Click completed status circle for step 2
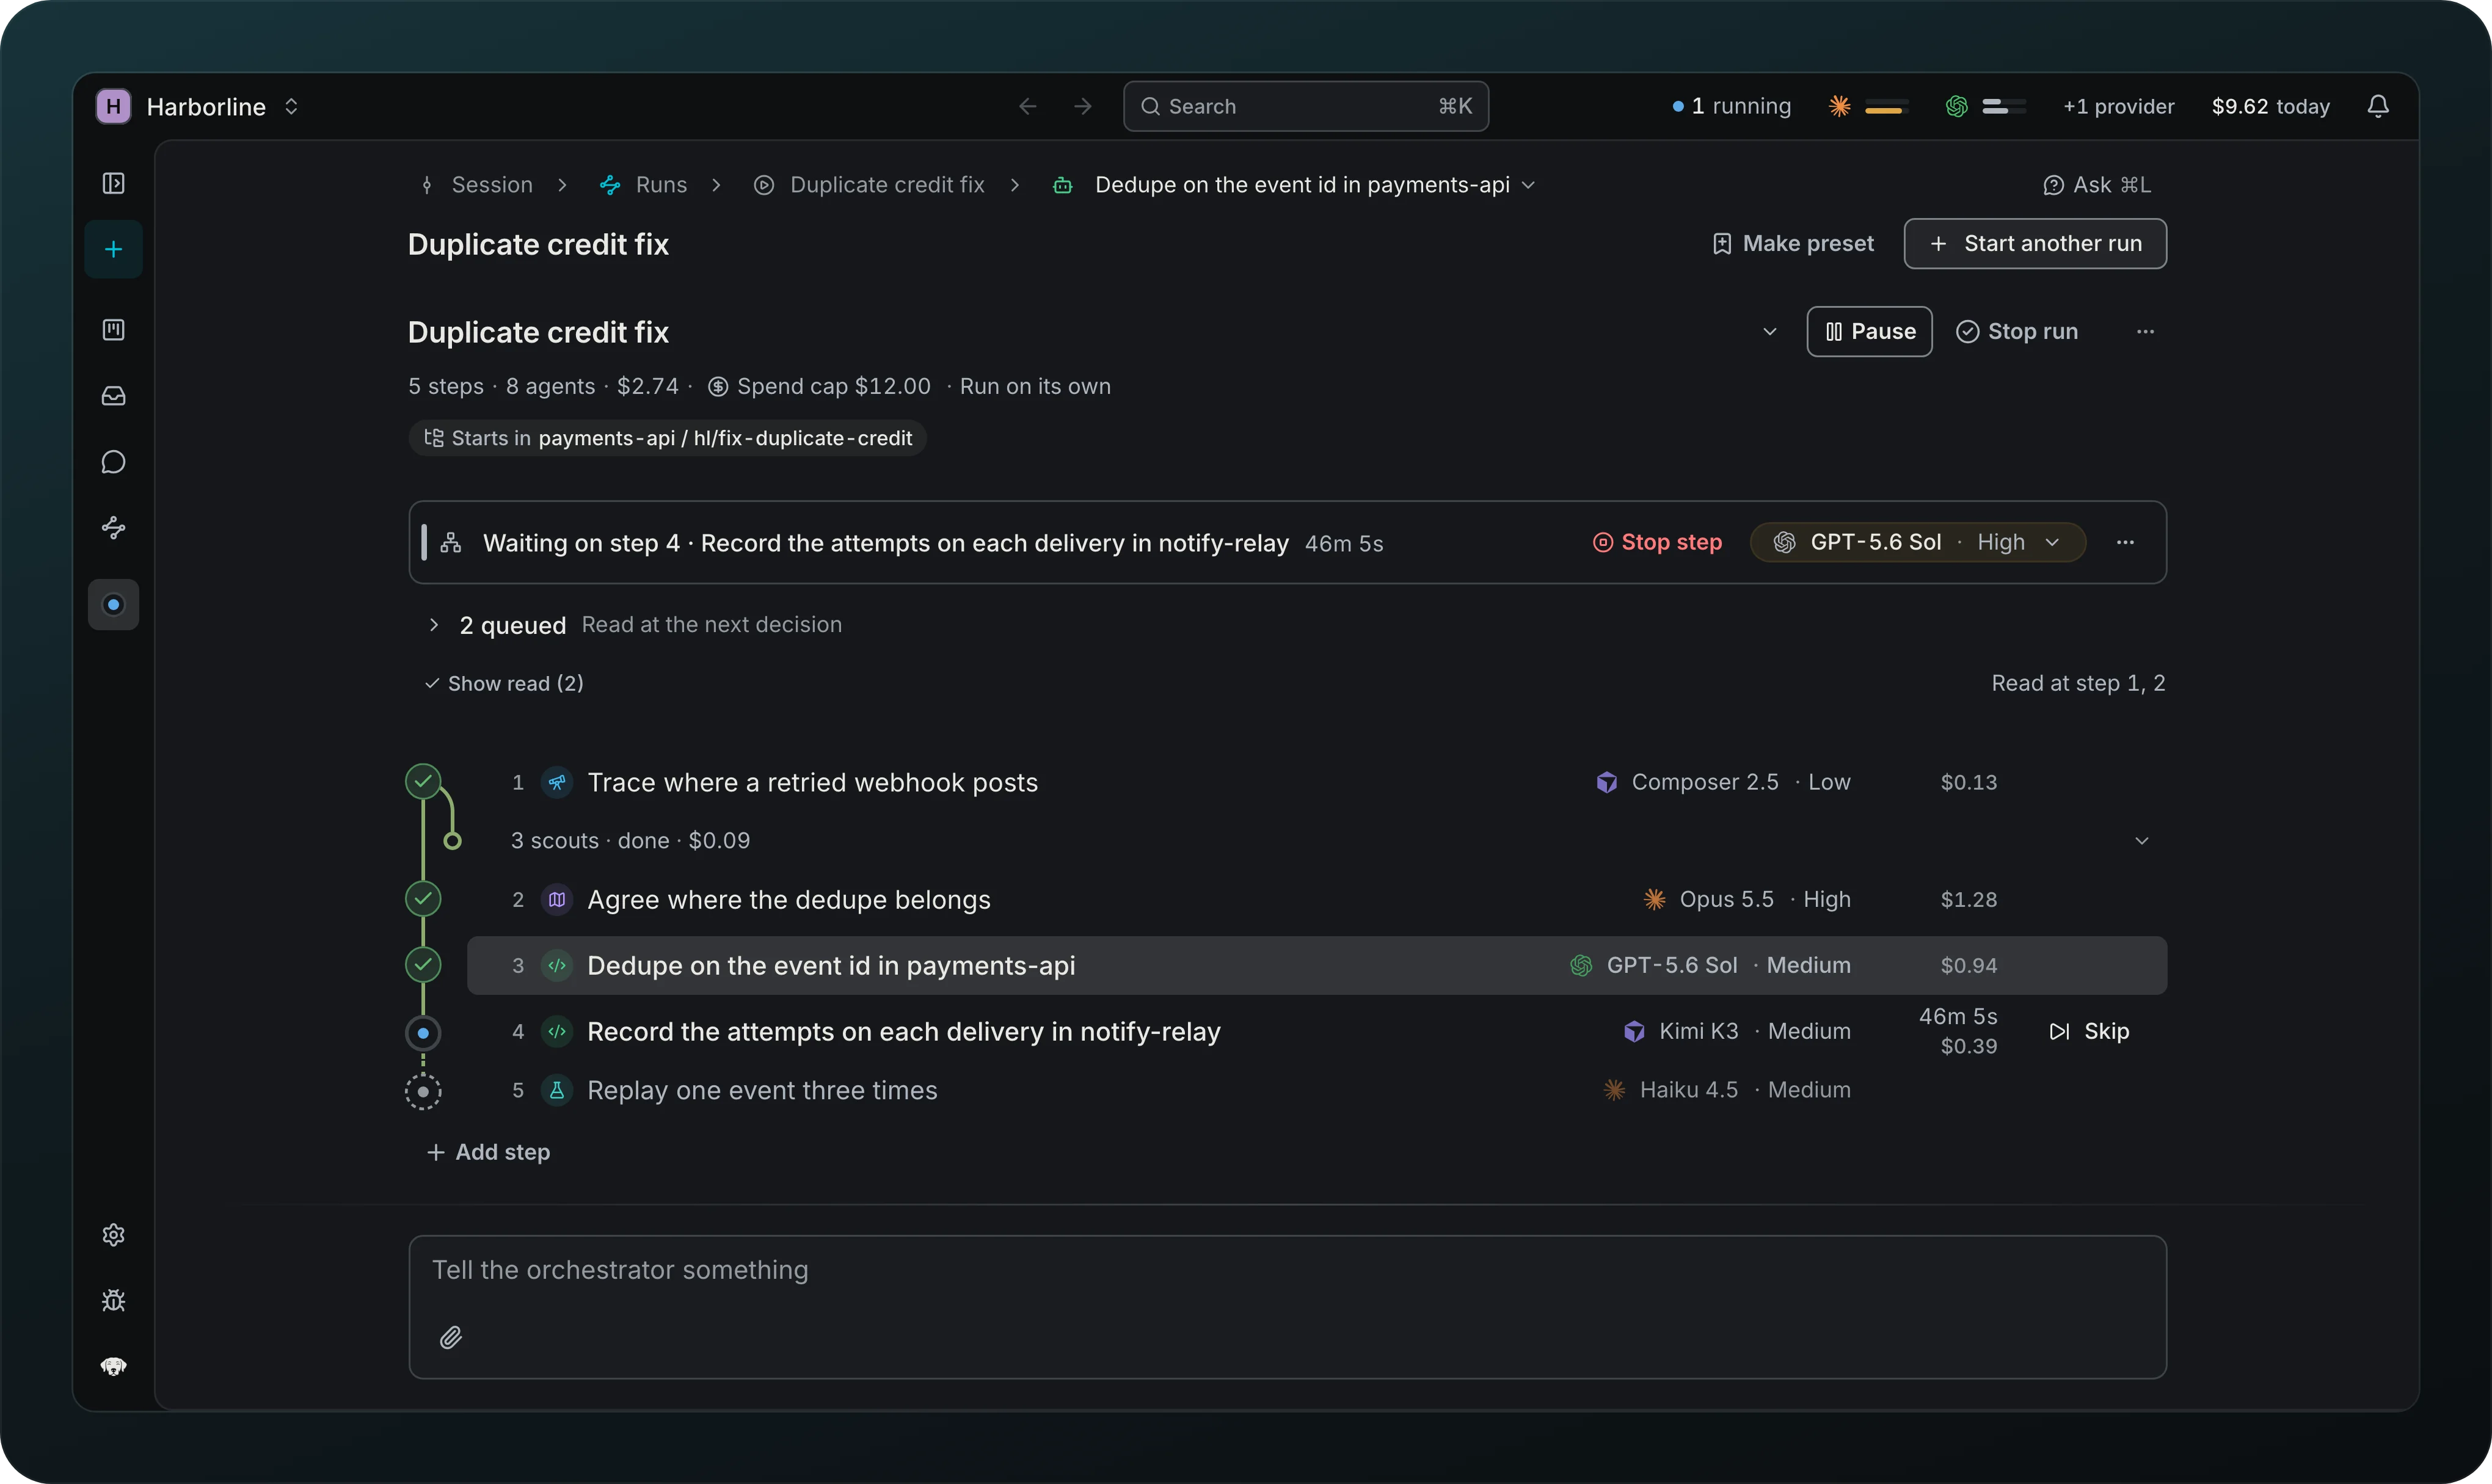This screenshot has width=2492, height=1484. [423, 899]
